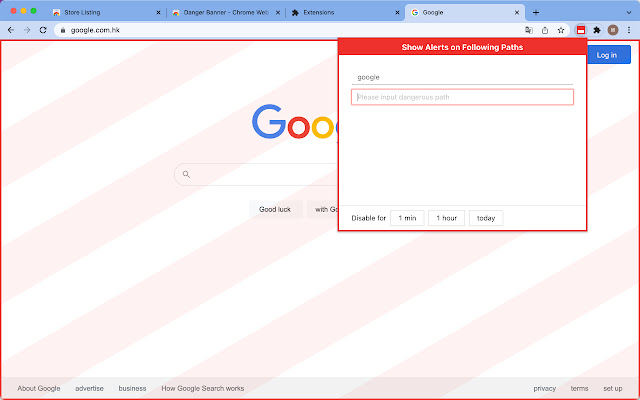This screenshot has height=400, width=640.
Task: Close the Google tab
Action: 517,13
